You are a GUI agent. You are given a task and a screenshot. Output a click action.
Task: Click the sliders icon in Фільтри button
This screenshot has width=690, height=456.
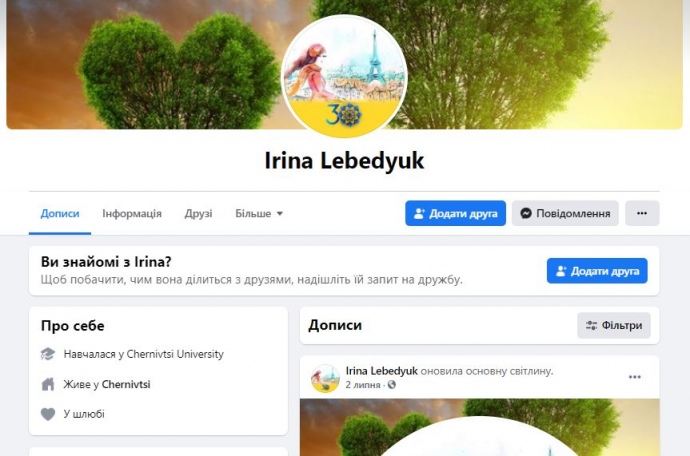(x=591, y=325)
